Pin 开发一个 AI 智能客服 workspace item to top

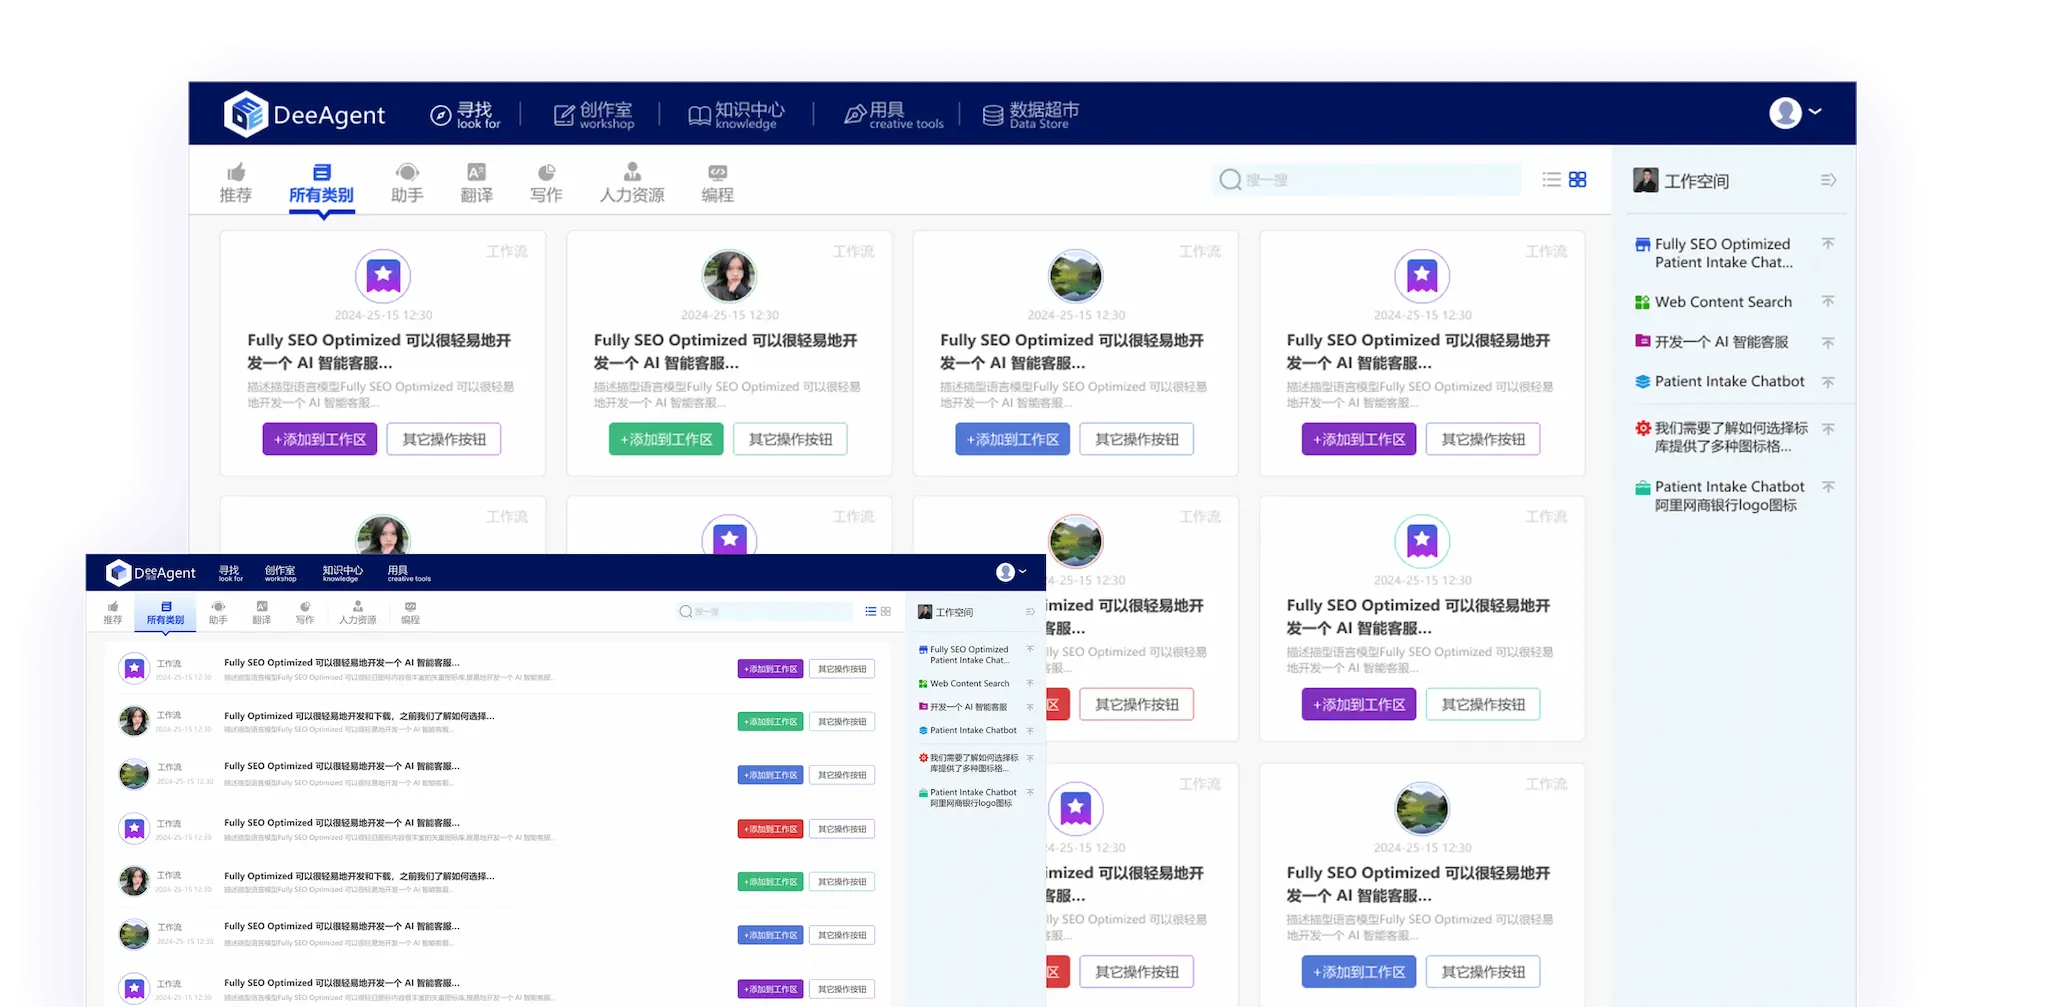click(1827, 342)
